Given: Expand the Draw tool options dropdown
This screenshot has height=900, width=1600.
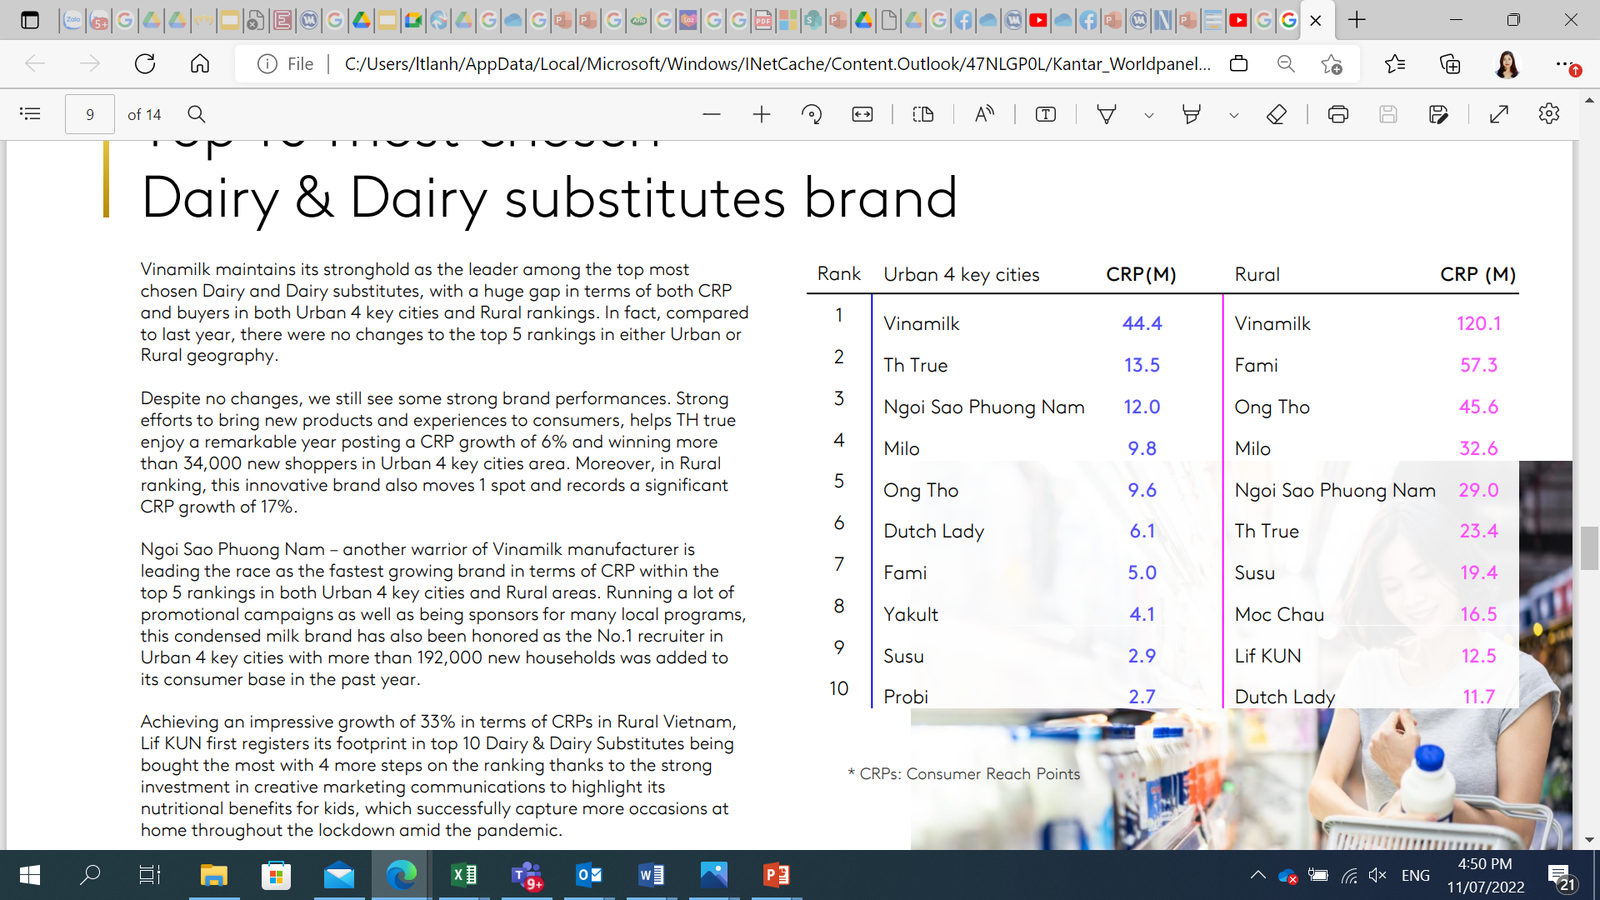Looking at the screenshot, I should 1149,115.
